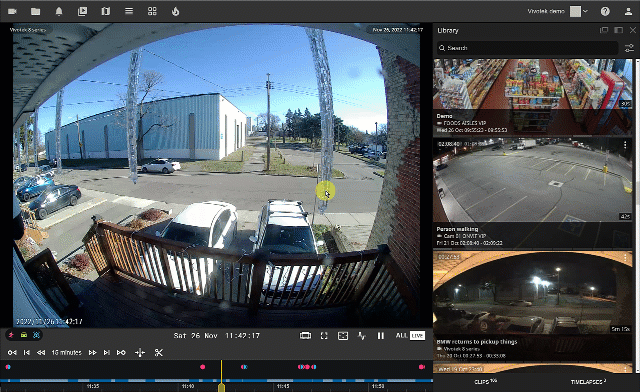Open the Person walking clip thumbnail

(x=532, y=193)
